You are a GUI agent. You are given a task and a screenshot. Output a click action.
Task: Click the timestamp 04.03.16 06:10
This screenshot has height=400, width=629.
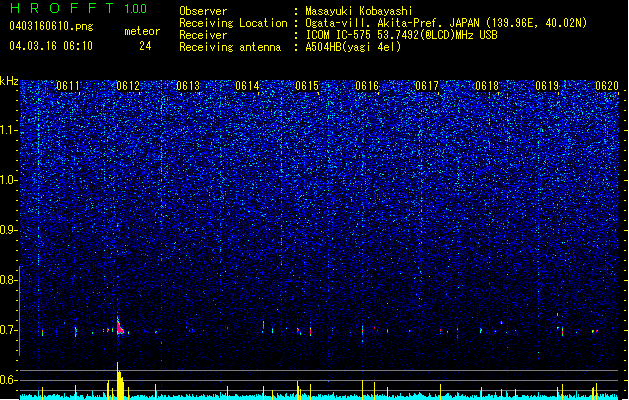click(51, 46)
